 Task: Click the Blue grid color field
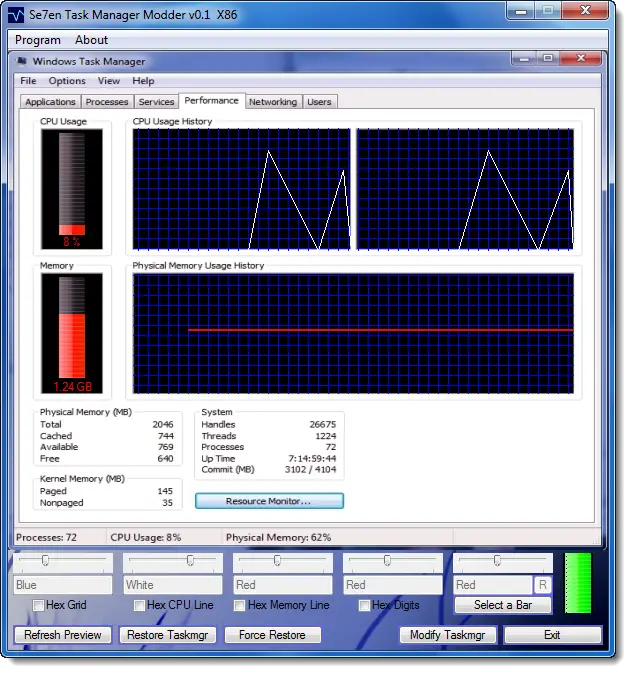63,586
